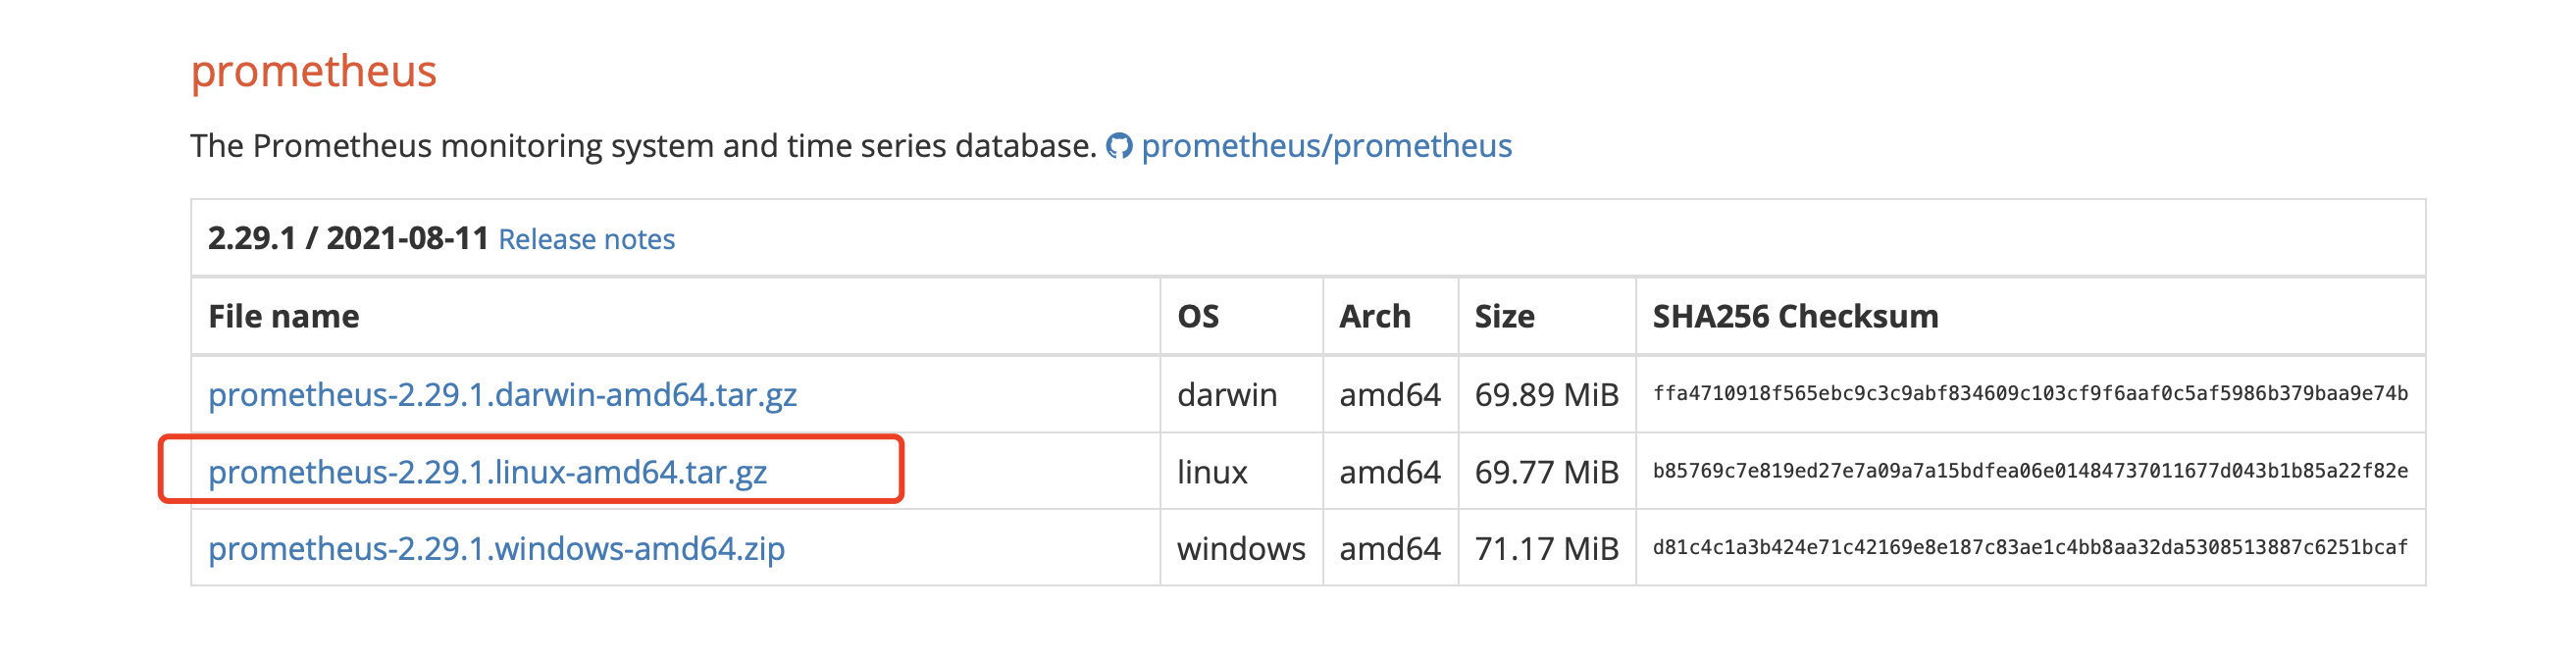Image resolution: width=2576 pixels, height=657 pixels.
Task: Select the 69.77 MiB size cell
Action: [x=1548, y=471]
